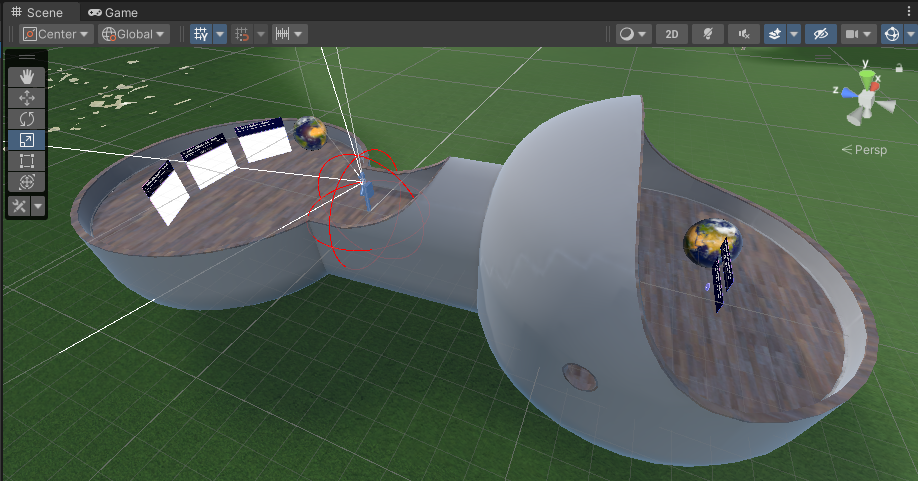The height and width of the screenshot is (481, 918).
Task: Toggle grid snapping icon
Action: coord(242,34)
